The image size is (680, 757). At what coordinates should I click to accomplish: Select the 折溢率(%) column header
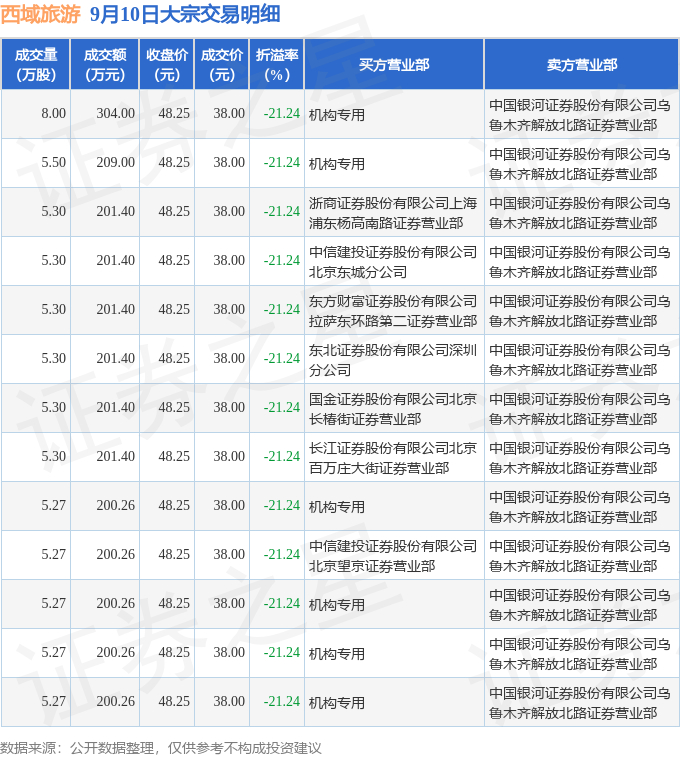(x=277, y=65)
